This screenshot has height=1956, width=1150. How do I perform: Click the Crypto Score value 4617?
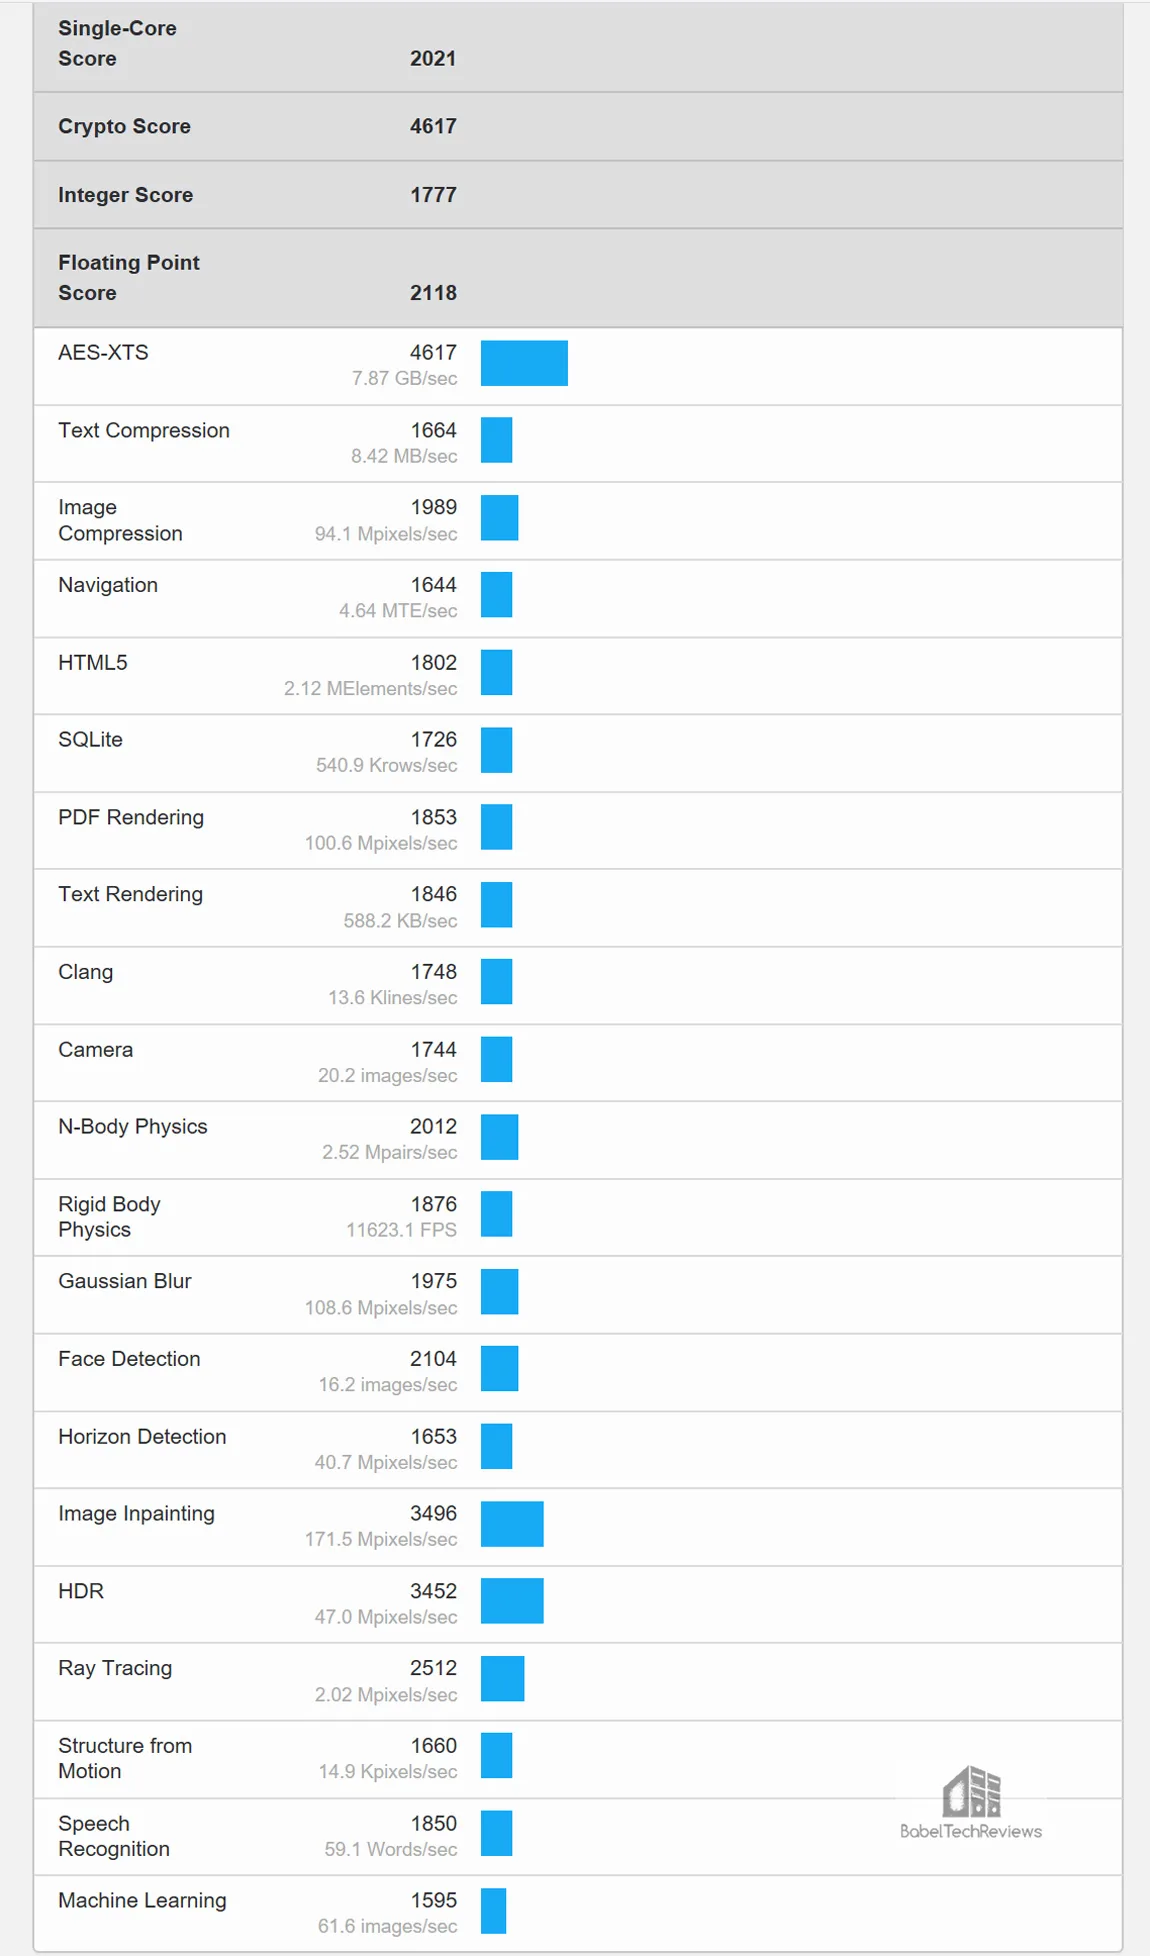tap(433, 127)
